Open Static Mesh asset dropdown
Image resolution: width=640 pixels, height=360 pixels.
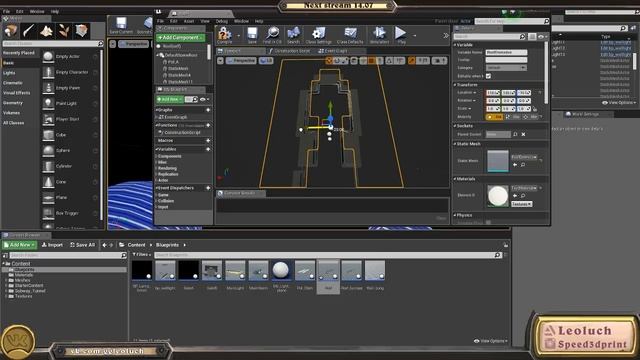(524, 157)
